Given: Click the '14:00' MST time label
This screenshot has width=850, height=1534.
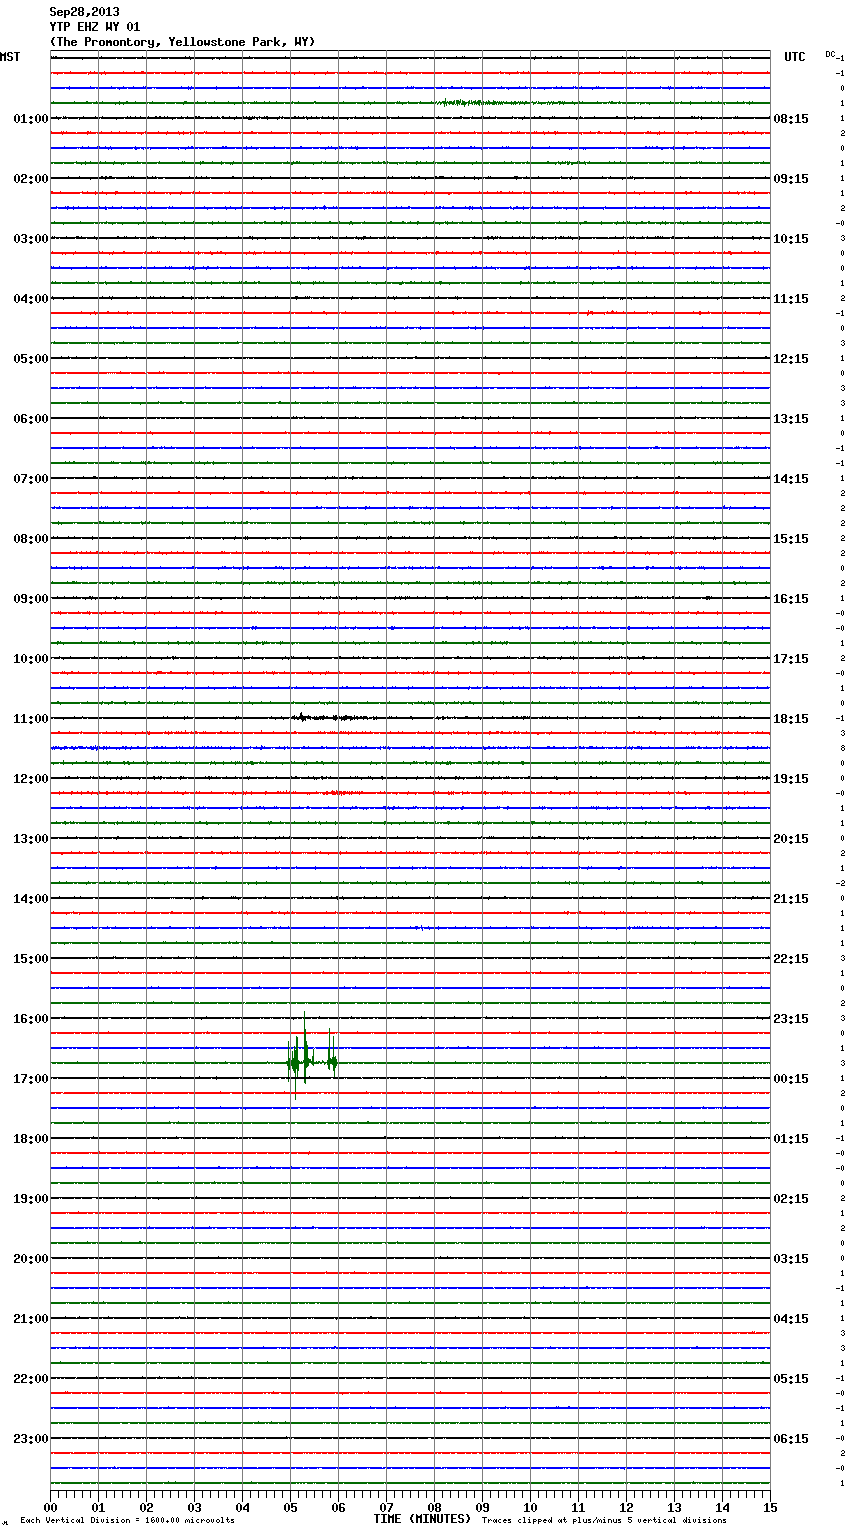Looking at the screenshot, I should (30, 899).
